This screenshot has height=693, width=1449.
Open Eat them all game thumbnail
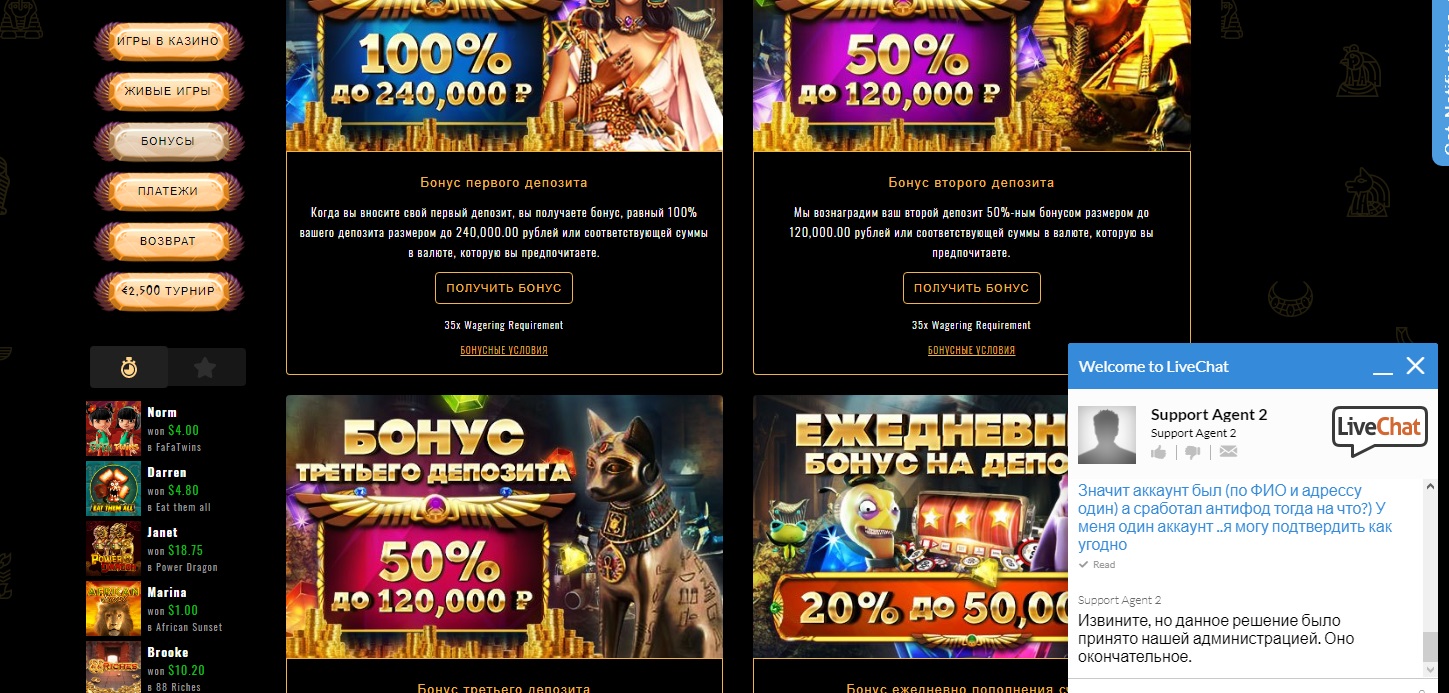113,489
